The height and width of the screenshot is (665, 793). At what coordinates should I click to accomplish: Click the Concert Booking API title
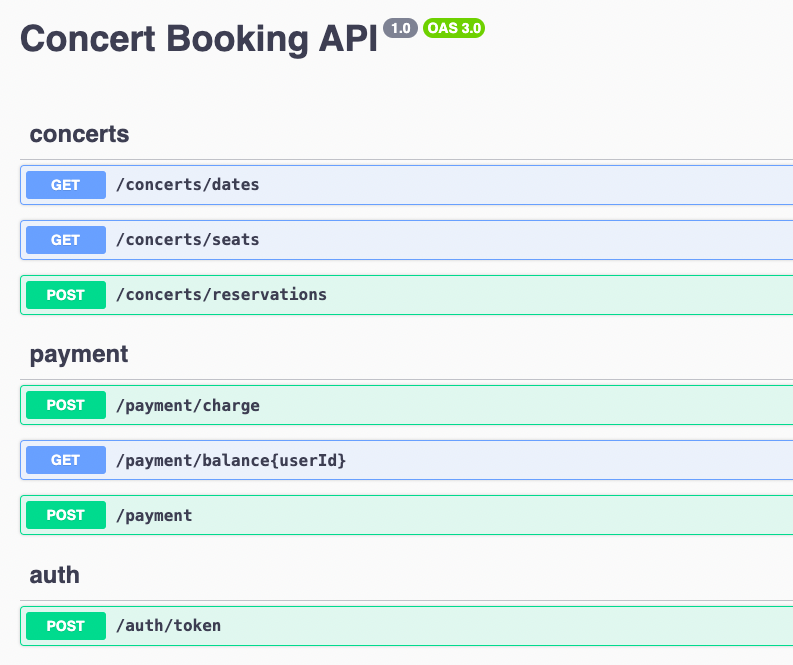point(199,39)
